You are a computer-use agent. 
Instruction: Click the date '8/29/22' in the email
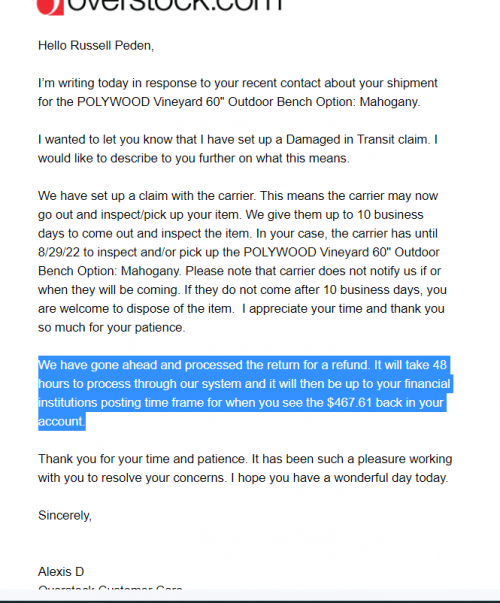tap(59, 252)
